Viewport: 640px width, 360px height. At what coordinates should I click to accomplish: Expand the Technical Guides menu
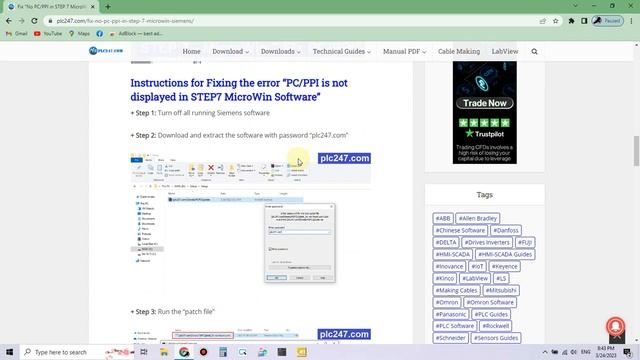(x=342, y=51)
